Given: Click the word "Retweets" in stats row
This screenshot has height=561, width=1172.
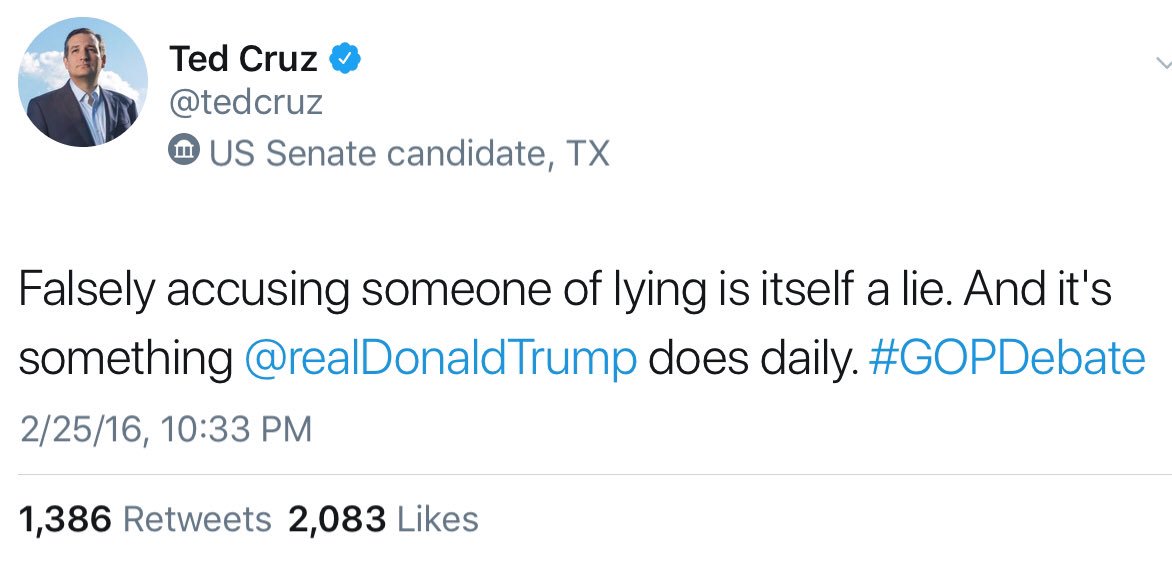Looking at the screenshot, I should point(196,519).
